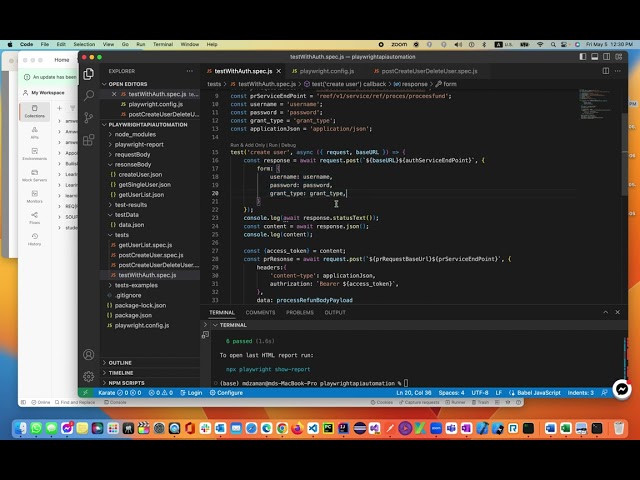The height and width of the screenshot is (480, 640).
Task: Open the OUTPUT panel tab
Action: pyautogui.click(x=335, y=312)
